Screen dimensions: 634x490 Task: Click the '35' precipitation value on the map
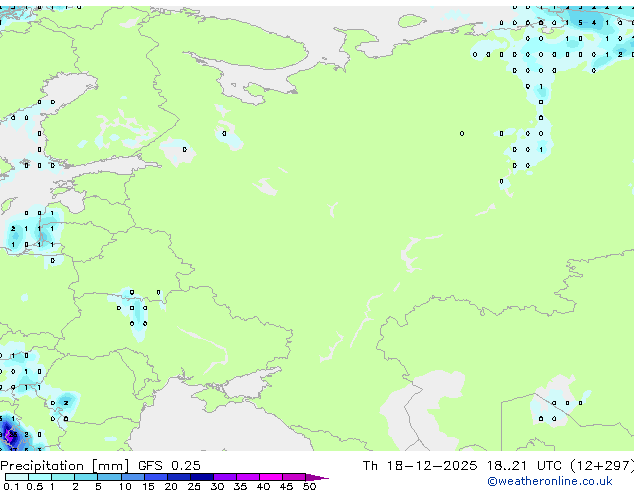13,435
